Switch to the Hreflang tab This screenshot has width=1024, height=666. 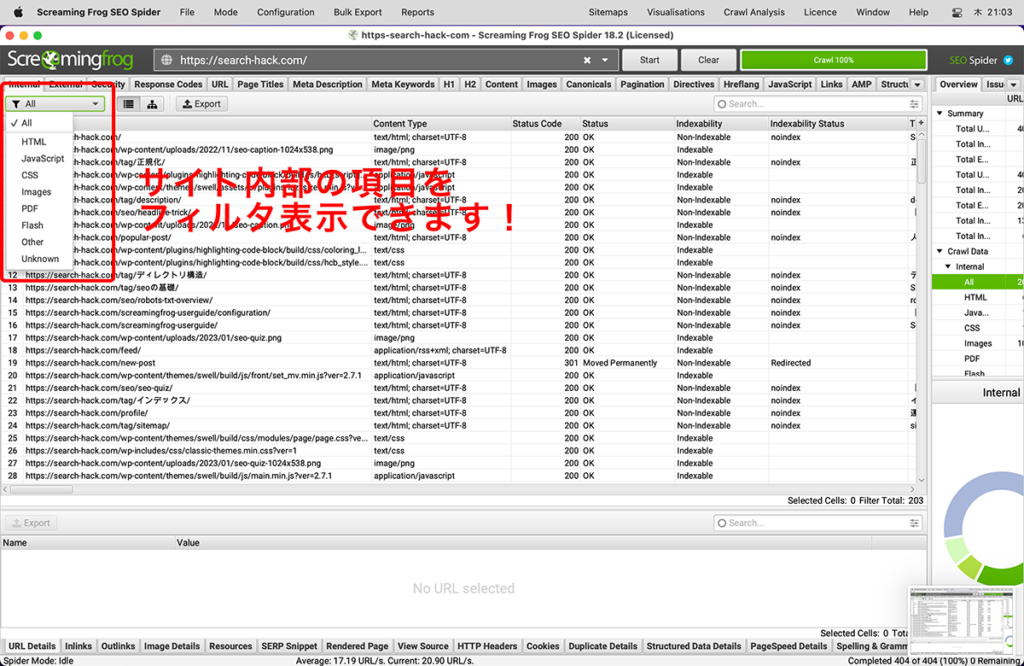tap(741, 84)
